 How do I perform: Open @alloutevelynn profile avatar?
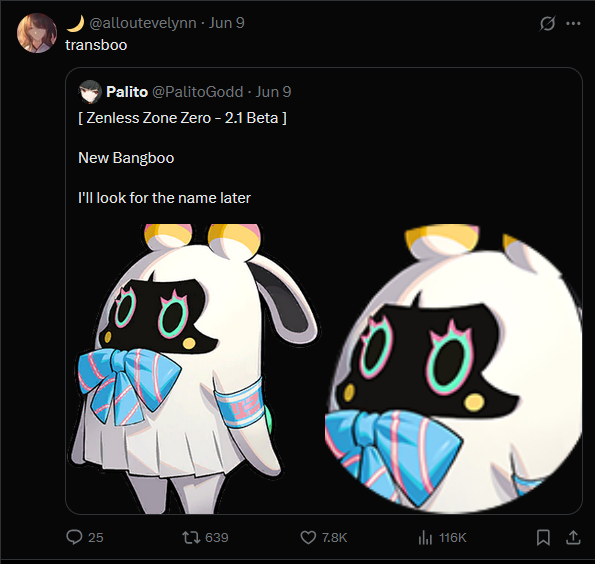point(37,33)
